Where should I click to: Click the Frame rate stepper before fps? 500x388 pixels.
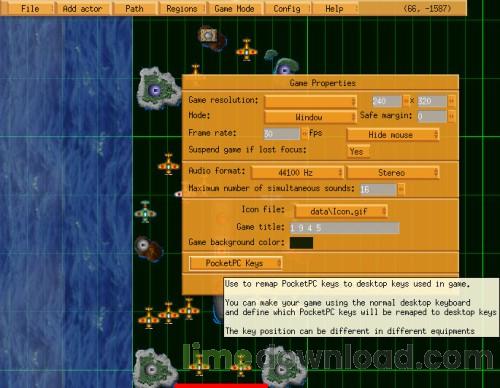(x=305, y=134)
